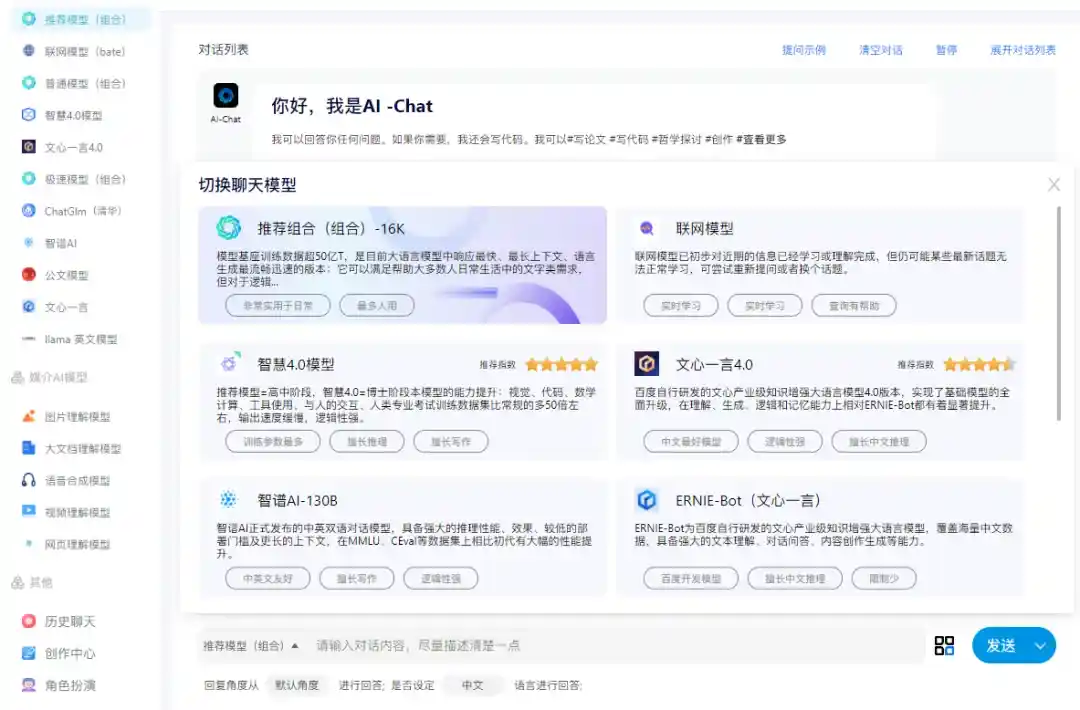The width and height of the screenshot is (1080, 710).
Task: Click the 擅长推理 tag on 智慧4.0模型 card
Action: coord(367,441)
